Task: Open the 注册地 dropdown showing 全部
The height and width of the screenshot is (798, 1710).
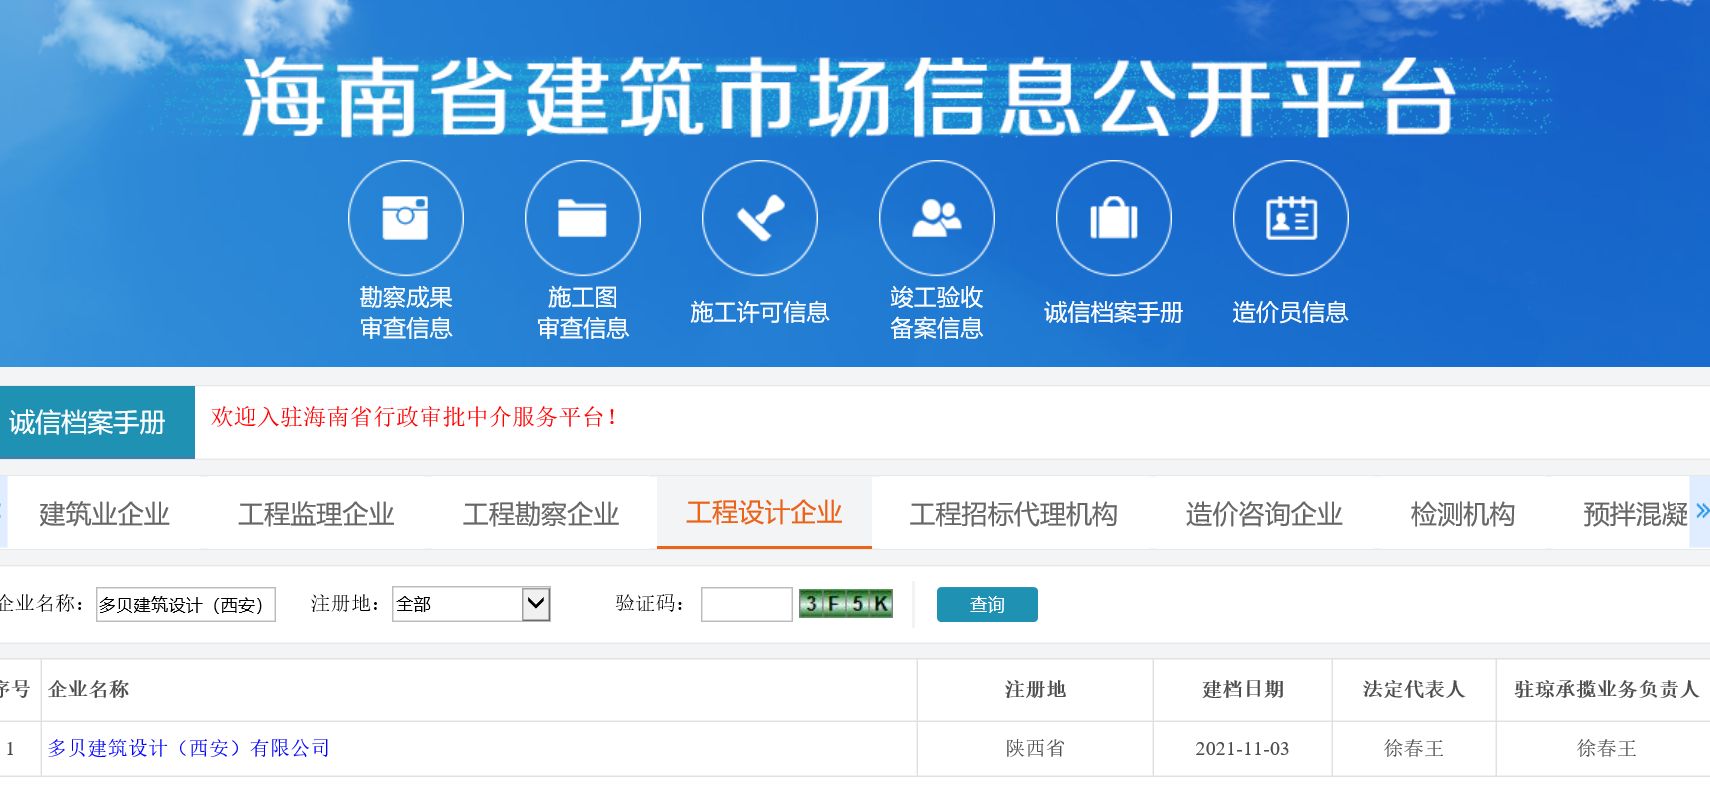Action: 471,604
